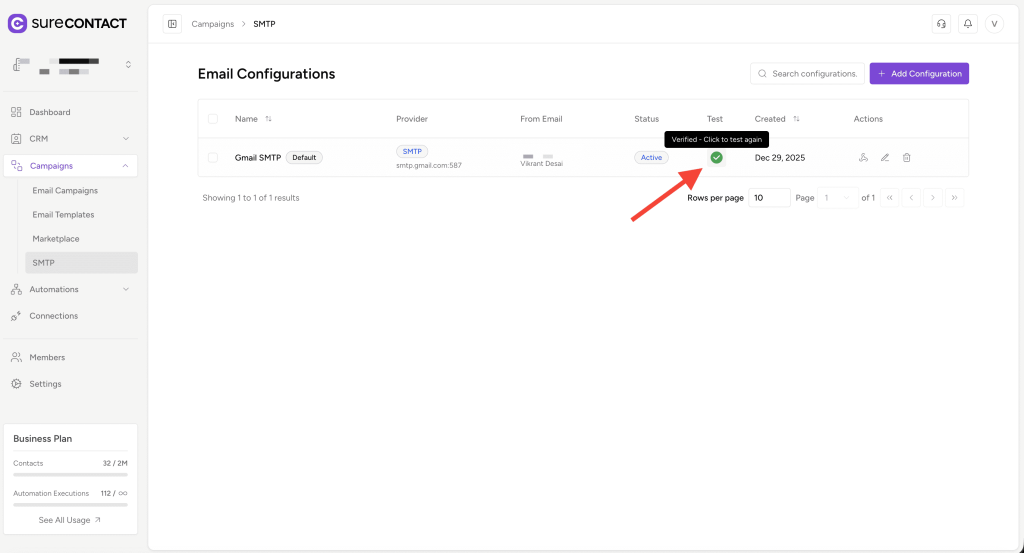Open the headset support icon
Image resolution: width=1024 pixels, height=553 pixels.
click(x=940, y=24)
